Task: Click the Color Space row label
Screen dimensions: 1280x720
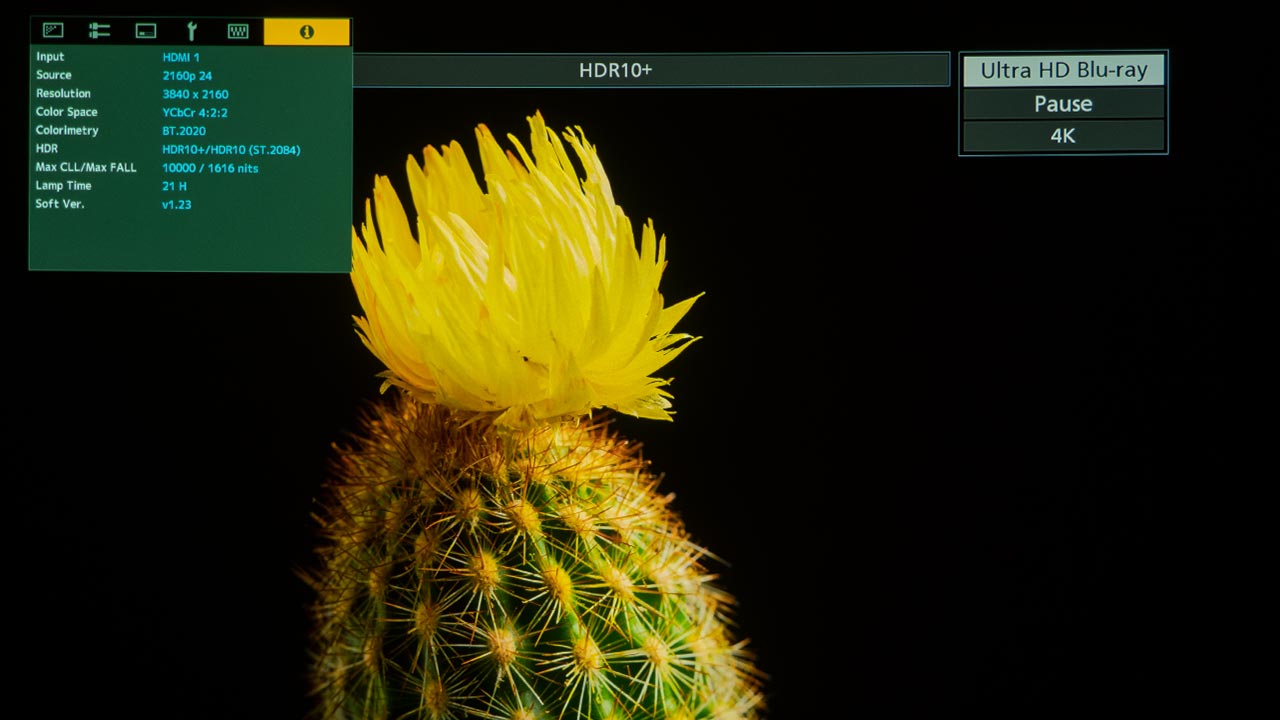Action: coord(67,112)
